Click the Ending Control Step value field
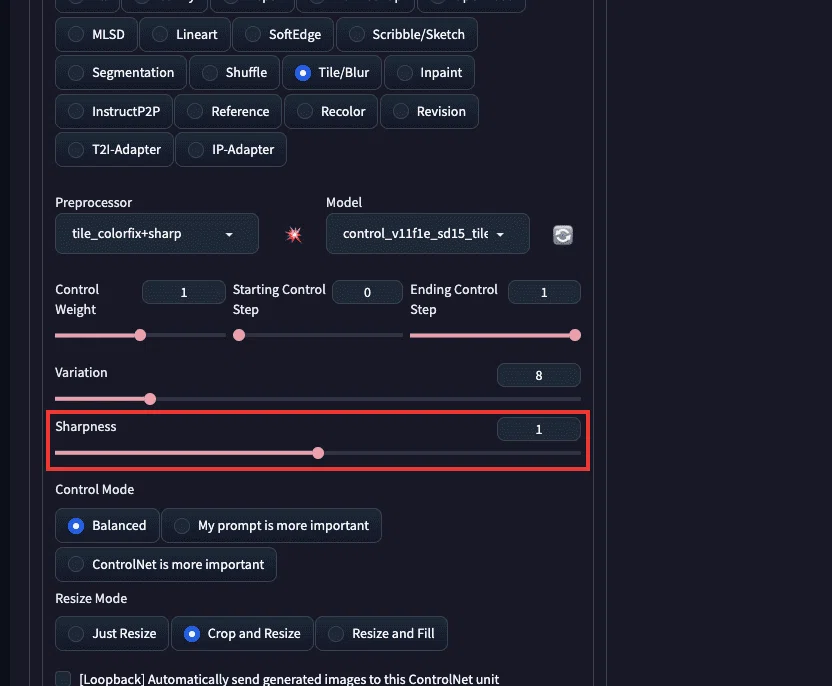The image size is (832, 686). coord(544,292)
